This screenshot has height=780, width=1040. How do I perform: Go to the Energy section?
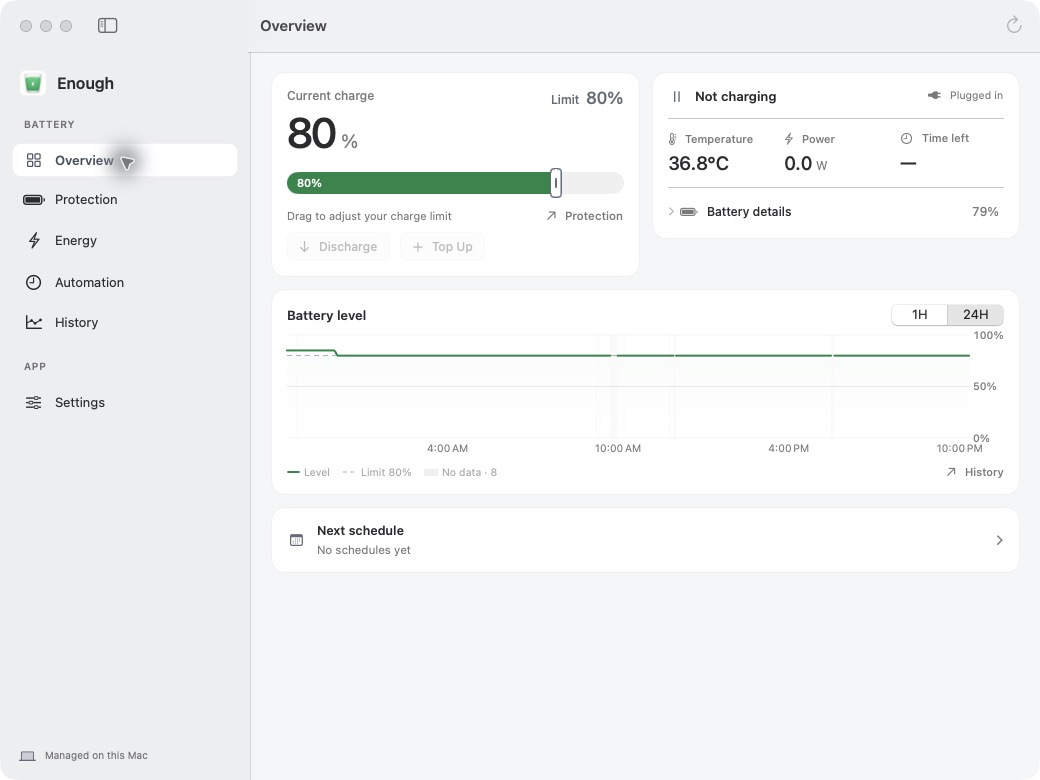[x=125, y=240]
